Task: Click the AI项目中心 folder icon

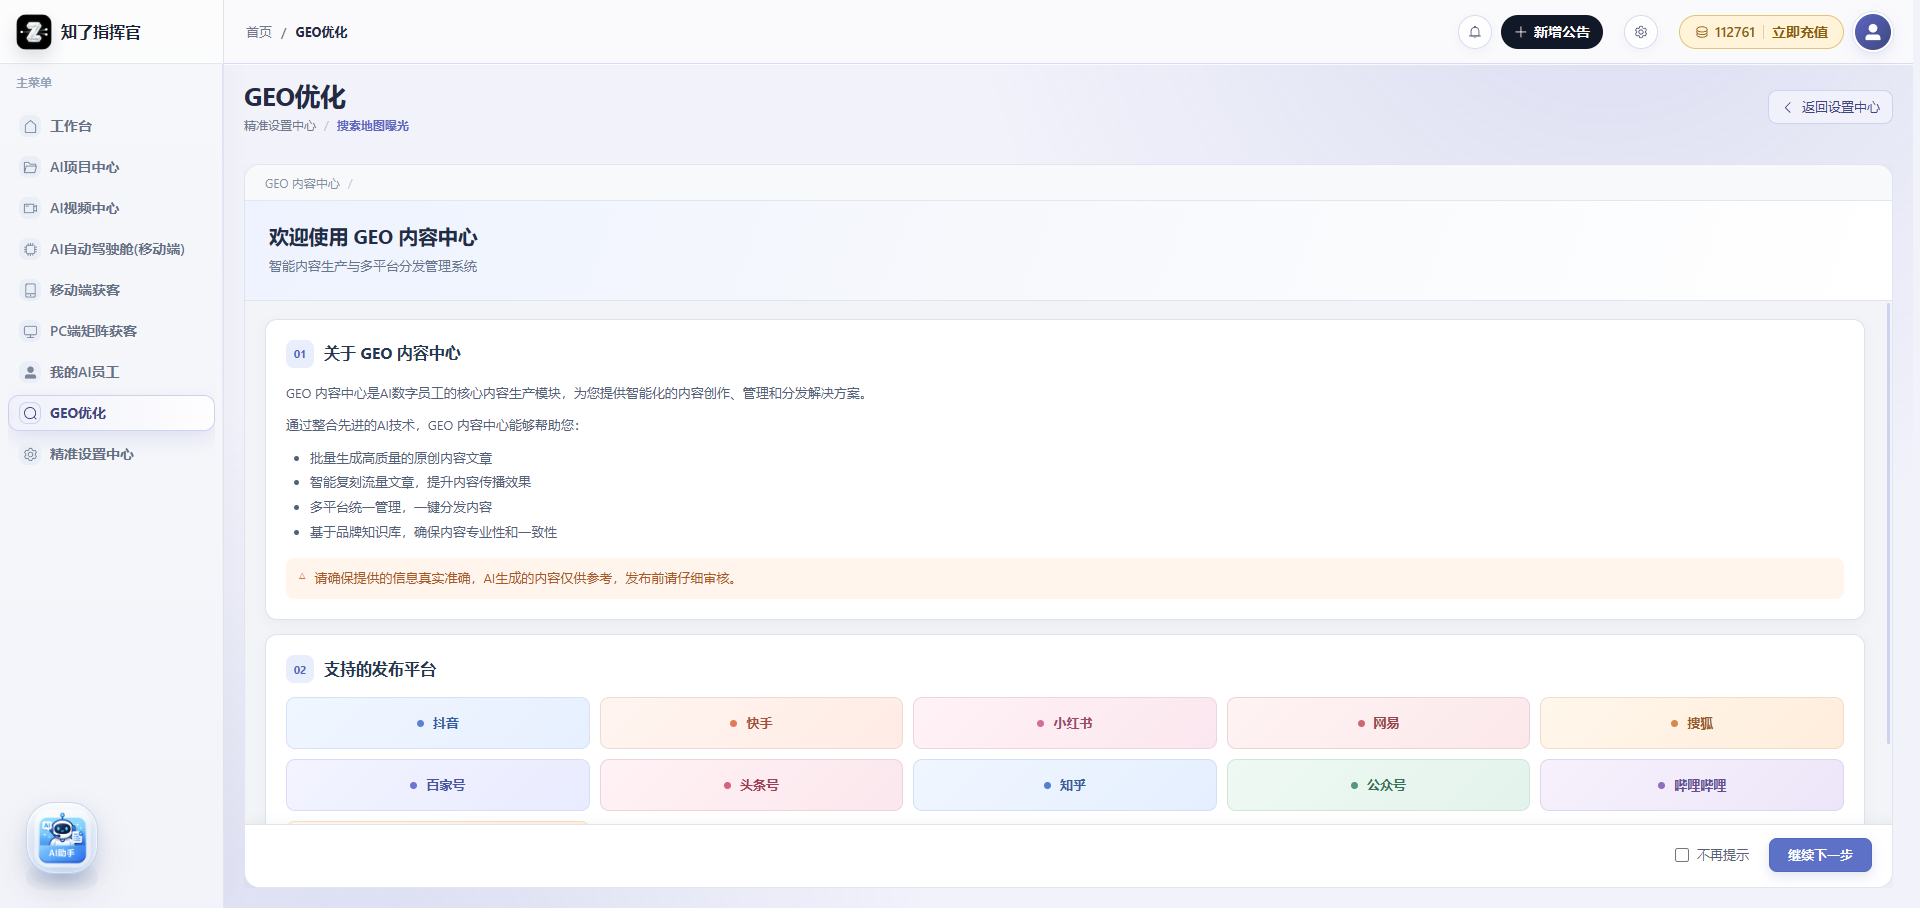Action: [x=31, y=167]
